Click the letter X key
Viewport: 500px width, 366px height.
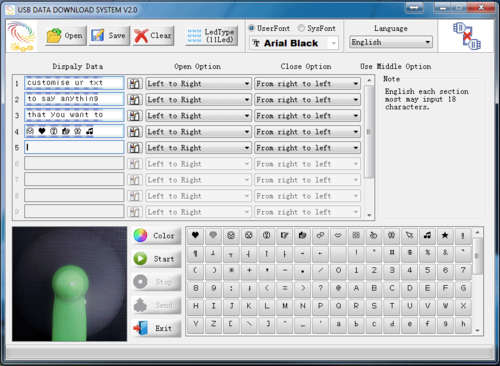click(463, 306)
